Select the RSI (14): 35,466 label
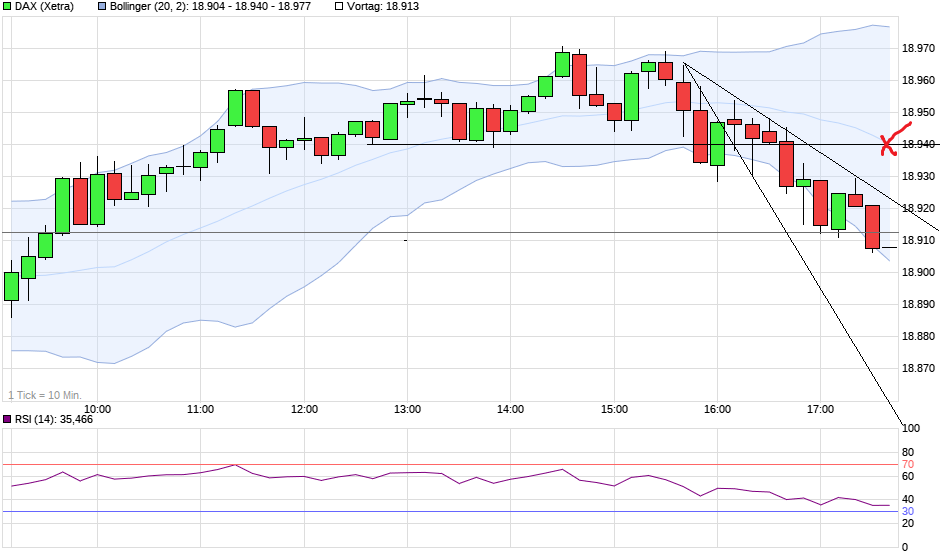940x557 pixels. coord(54,419)
